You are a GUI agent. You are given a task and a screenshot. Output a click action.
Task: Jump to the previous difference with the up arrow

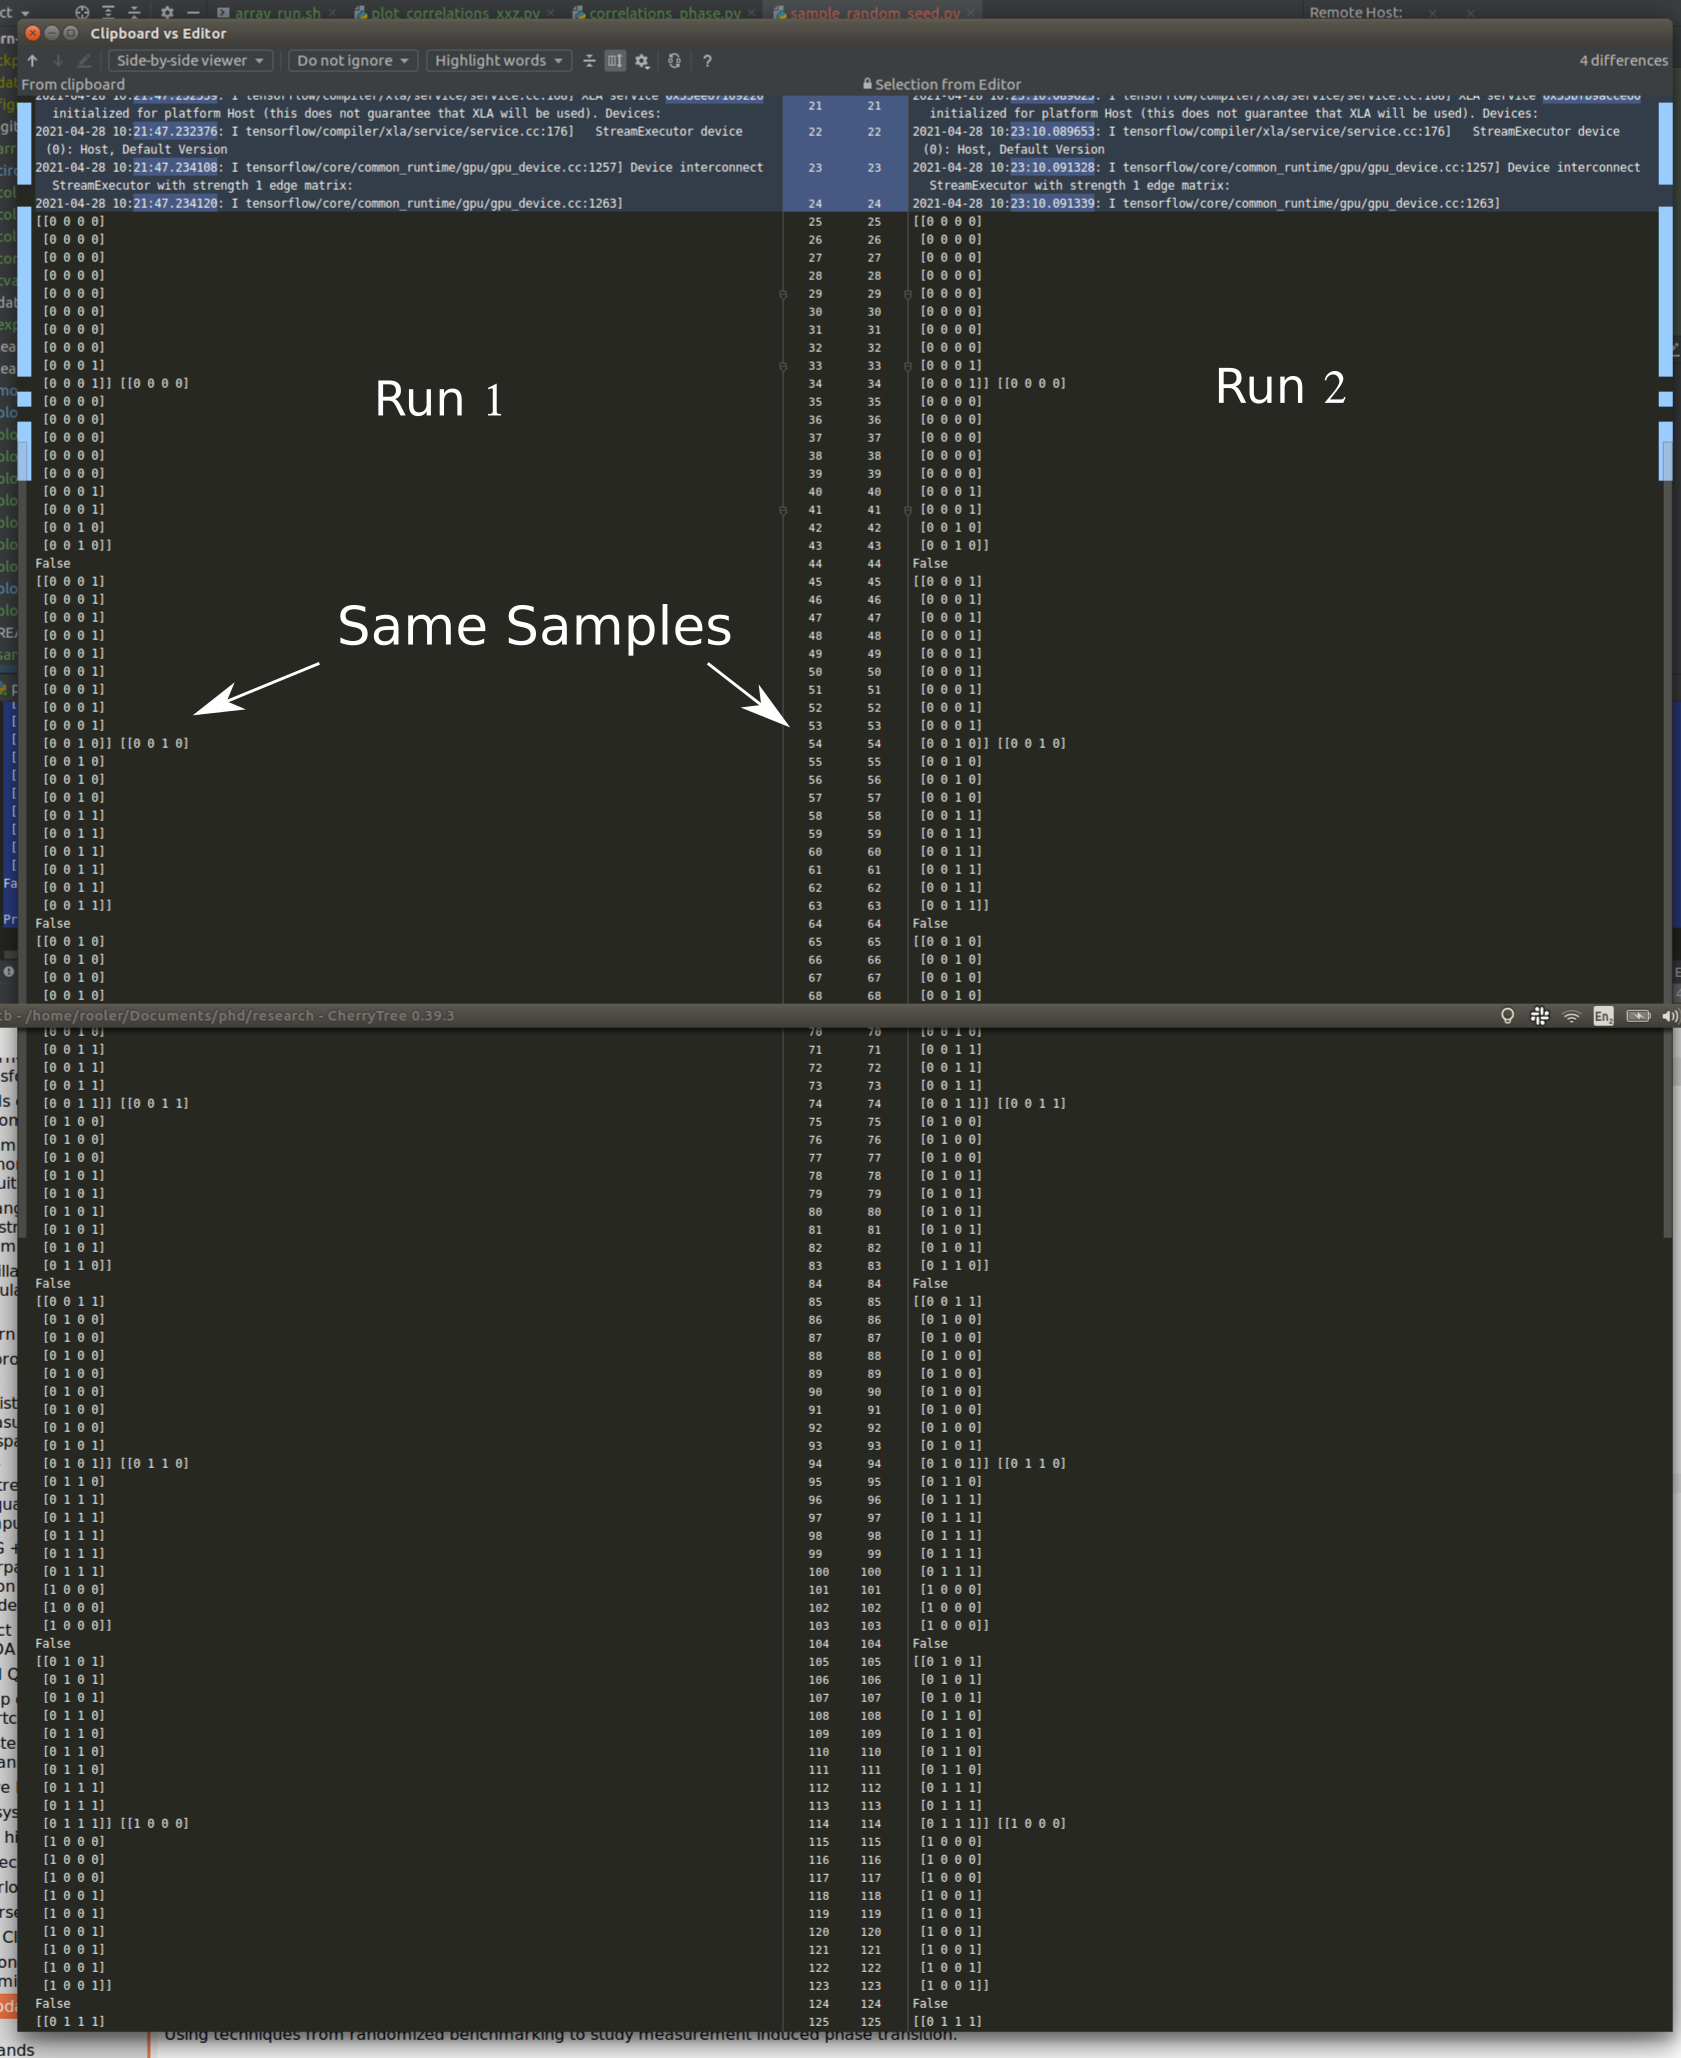tap(33, 60)
